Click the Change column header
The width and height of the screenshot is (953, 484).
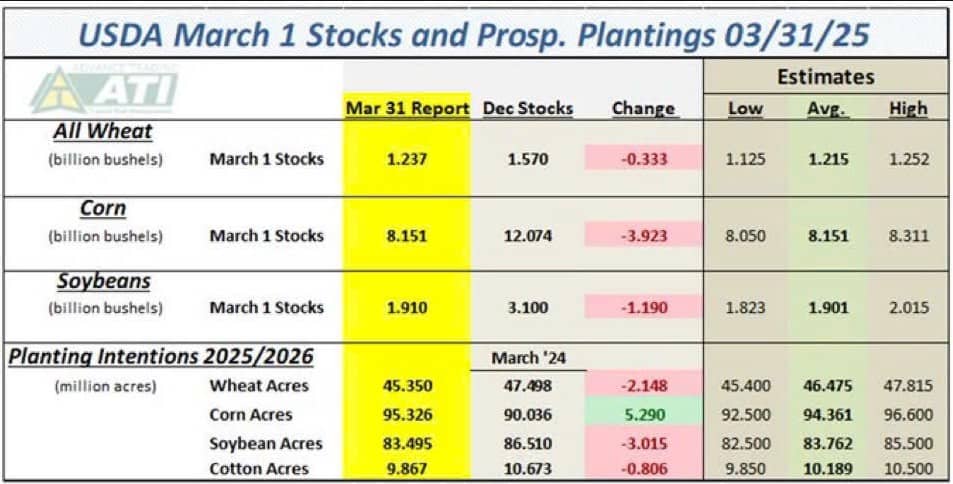click(642, 108)
